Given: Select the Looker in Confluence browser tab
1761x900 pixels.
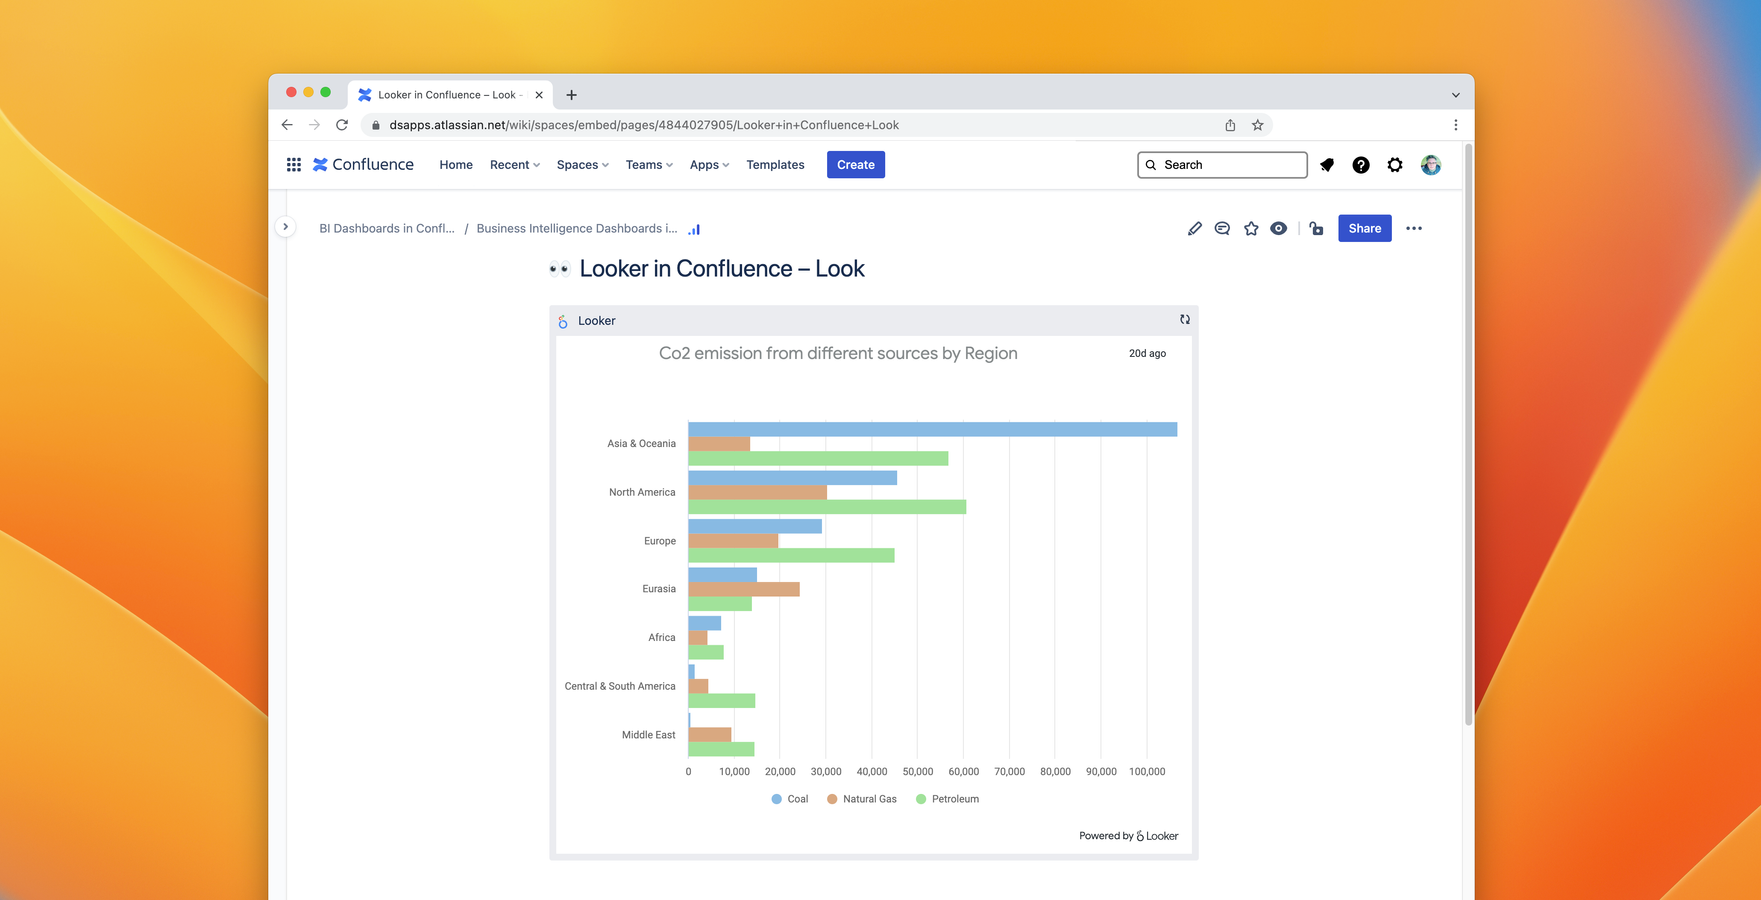Looking at the screenshot, I should click(x=450, y=95).
